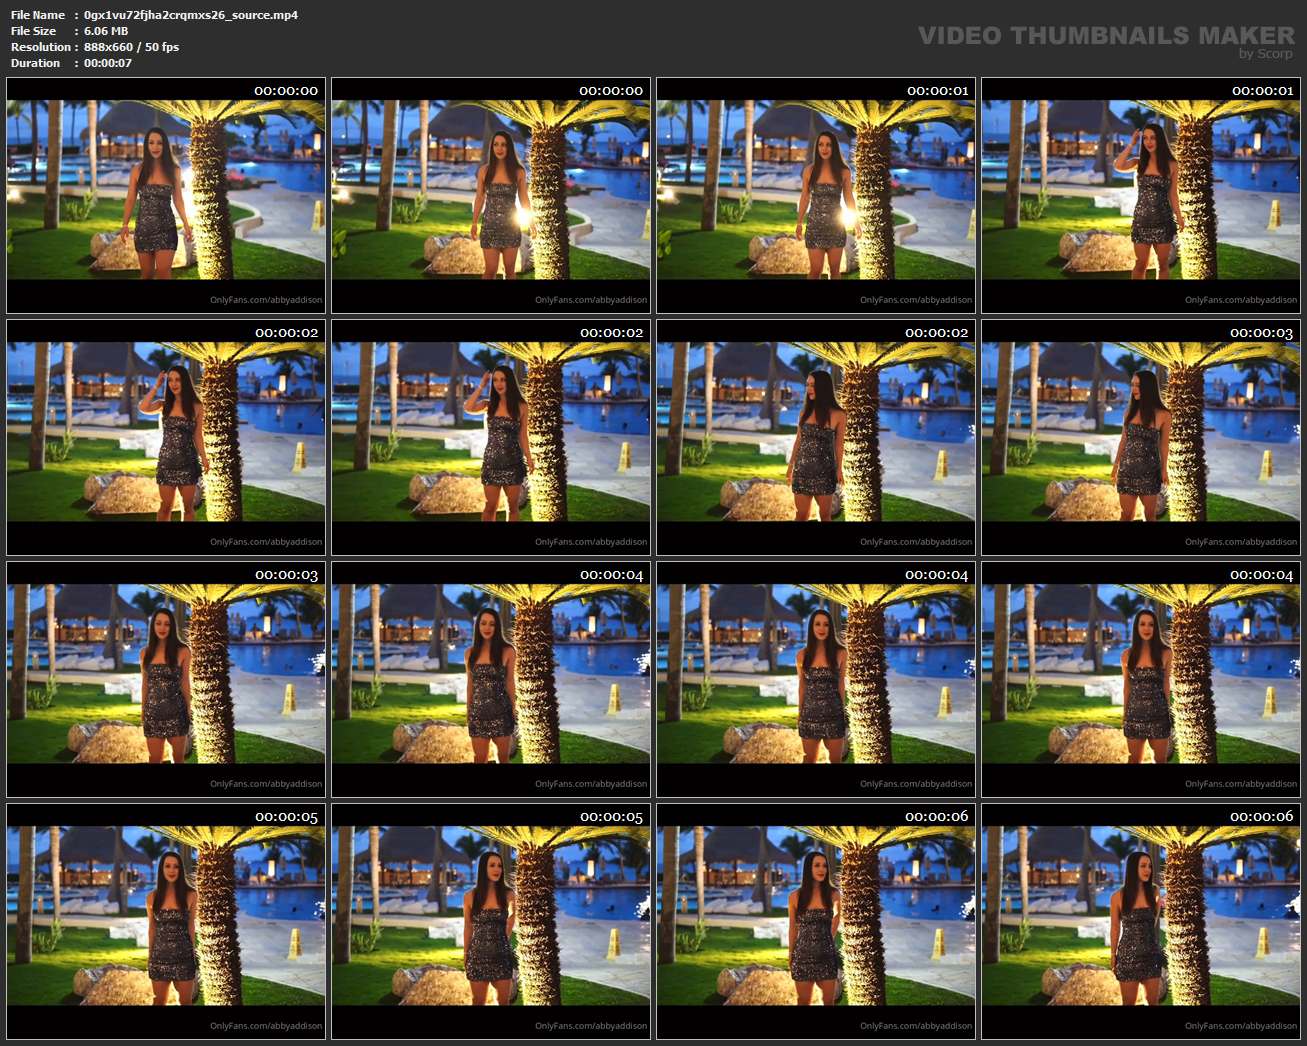
Task: Select the second frame stamped 00:00:01
Action: 1141,195
